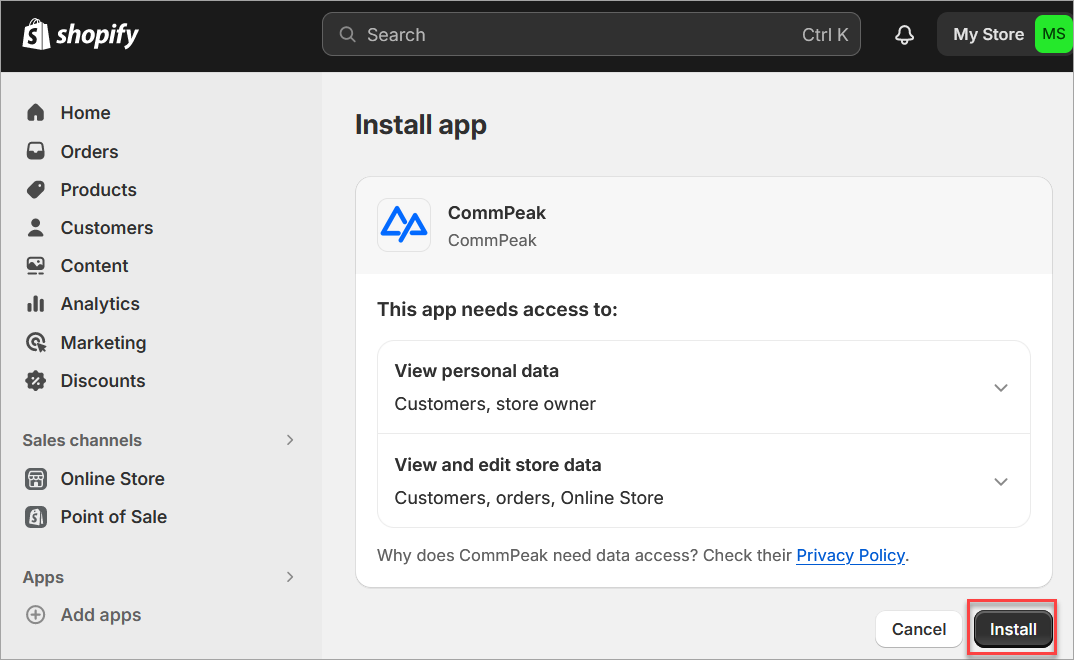The height and width of the screenshot is (660, 1074).
Task: Open Online Store sales channel
Action: [112, 479]
